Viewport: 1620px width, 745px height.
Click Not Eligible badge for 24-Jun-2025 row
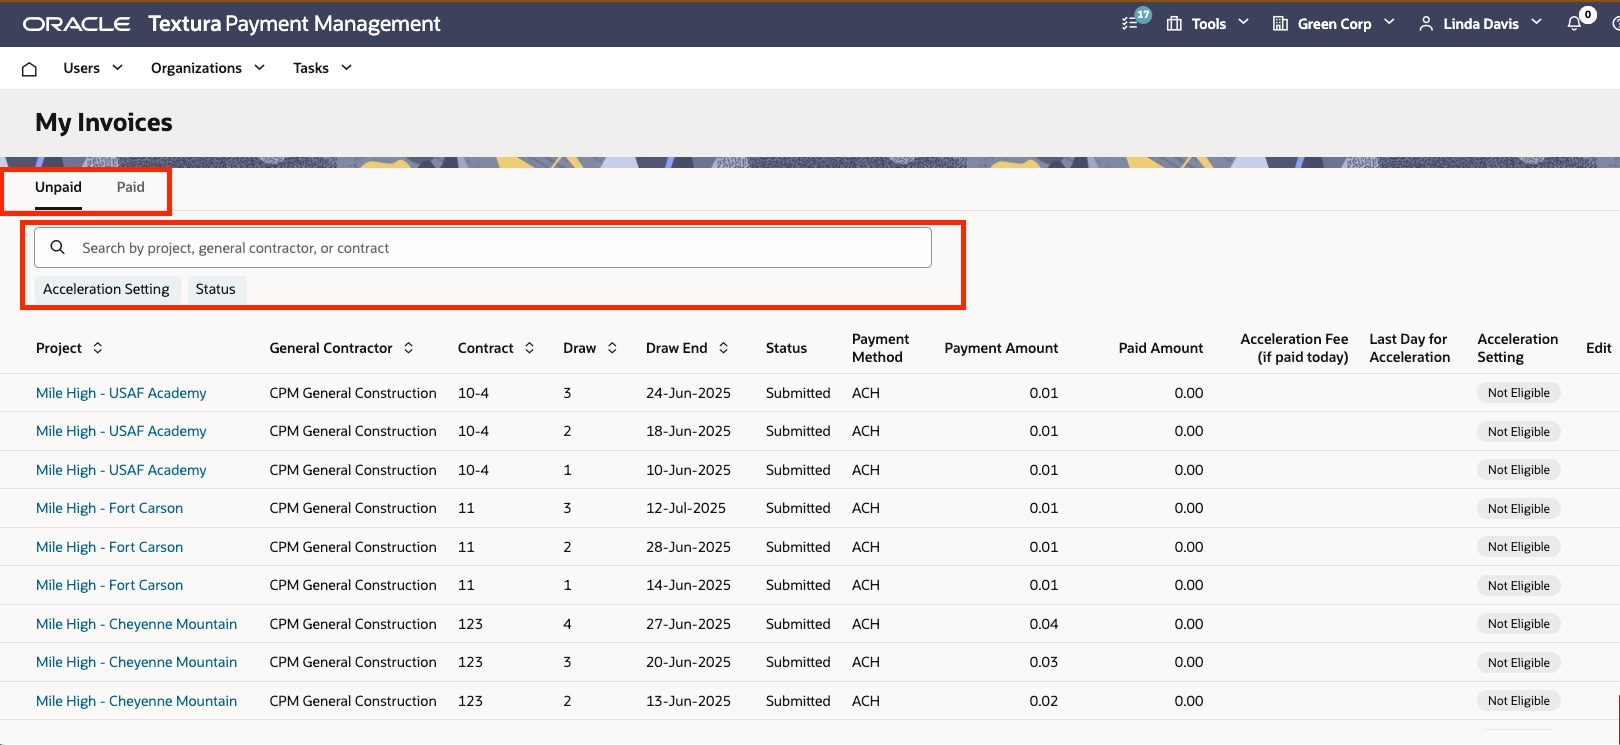tap(1518, 393)
